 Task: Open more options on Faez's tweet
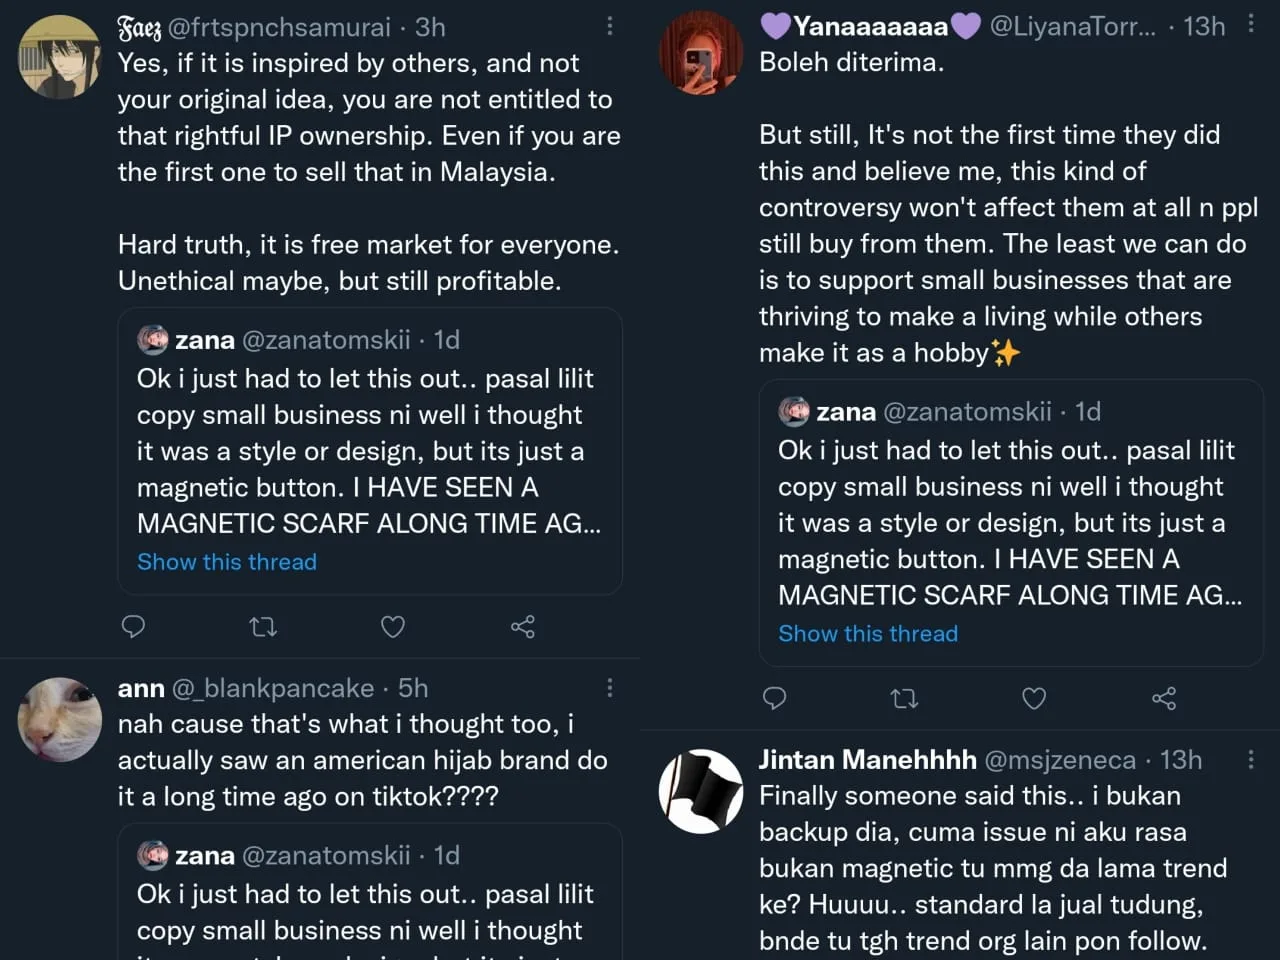tap(609, 27)
